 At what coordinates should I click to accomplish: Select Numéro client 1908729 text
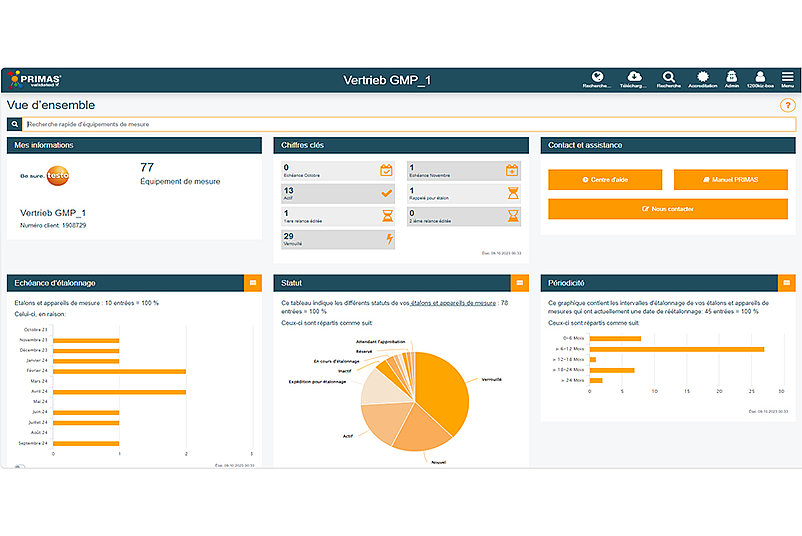pyautogui.click(x=53, y=226)
